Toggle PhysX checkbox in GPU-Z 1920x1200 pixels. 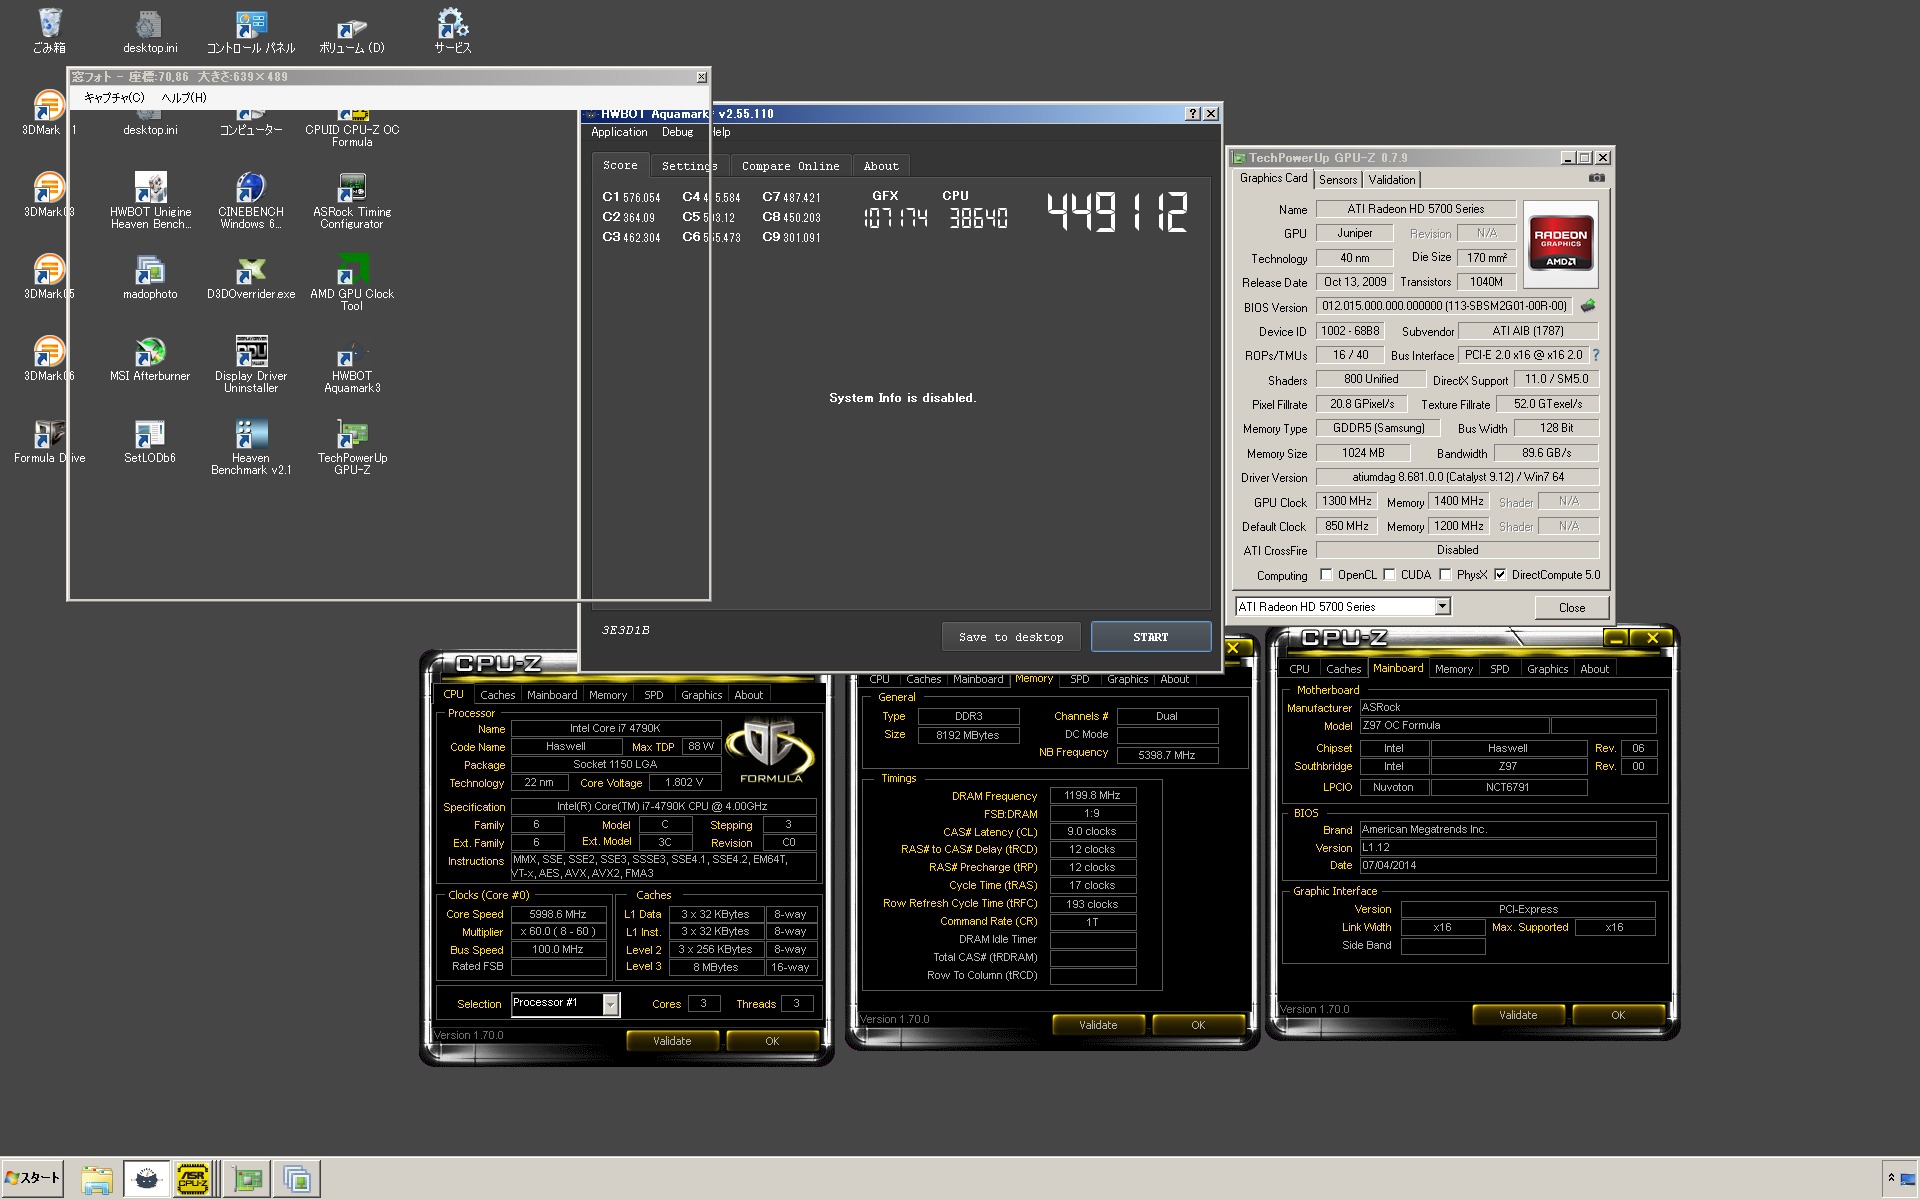click(x=1445, y=575)
